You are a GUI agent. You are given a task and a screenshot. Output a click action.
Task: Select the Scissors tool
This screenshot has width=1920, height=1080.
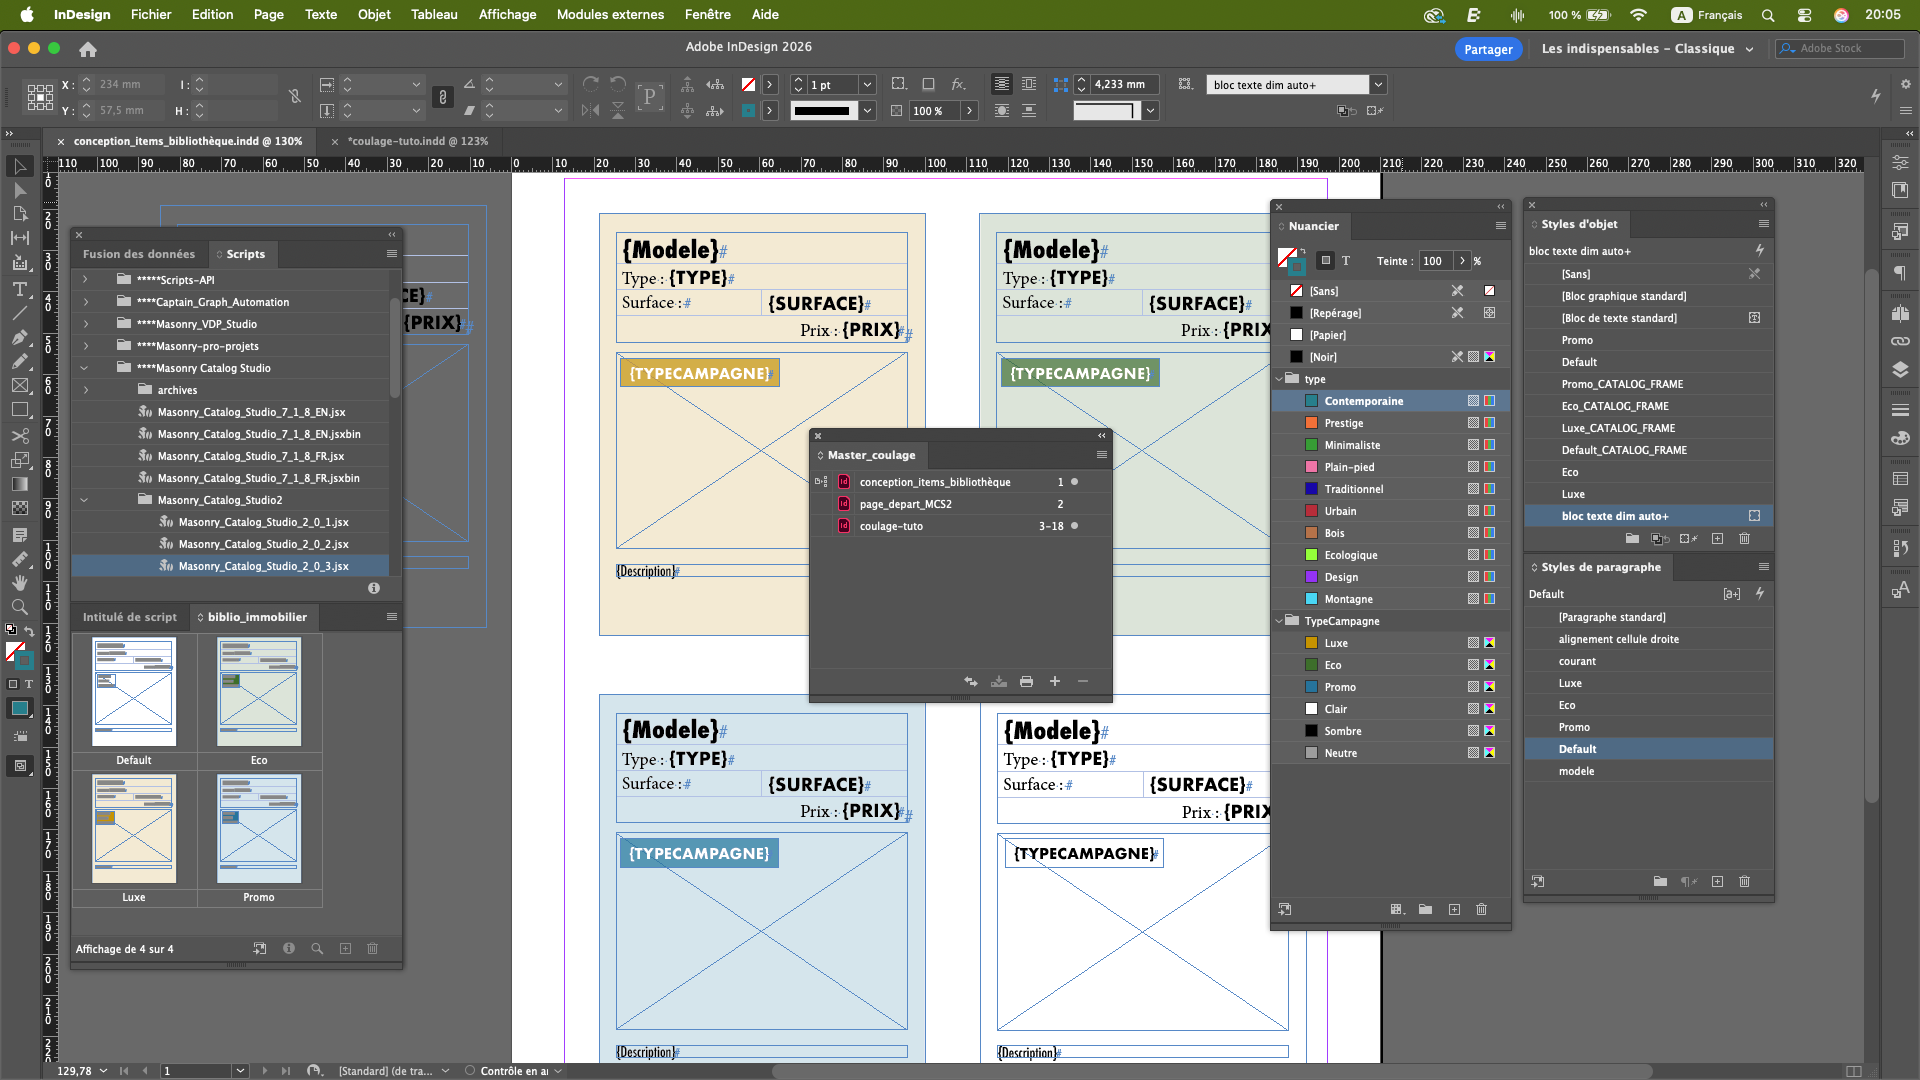pyautogui.click(x=19, y=436)
